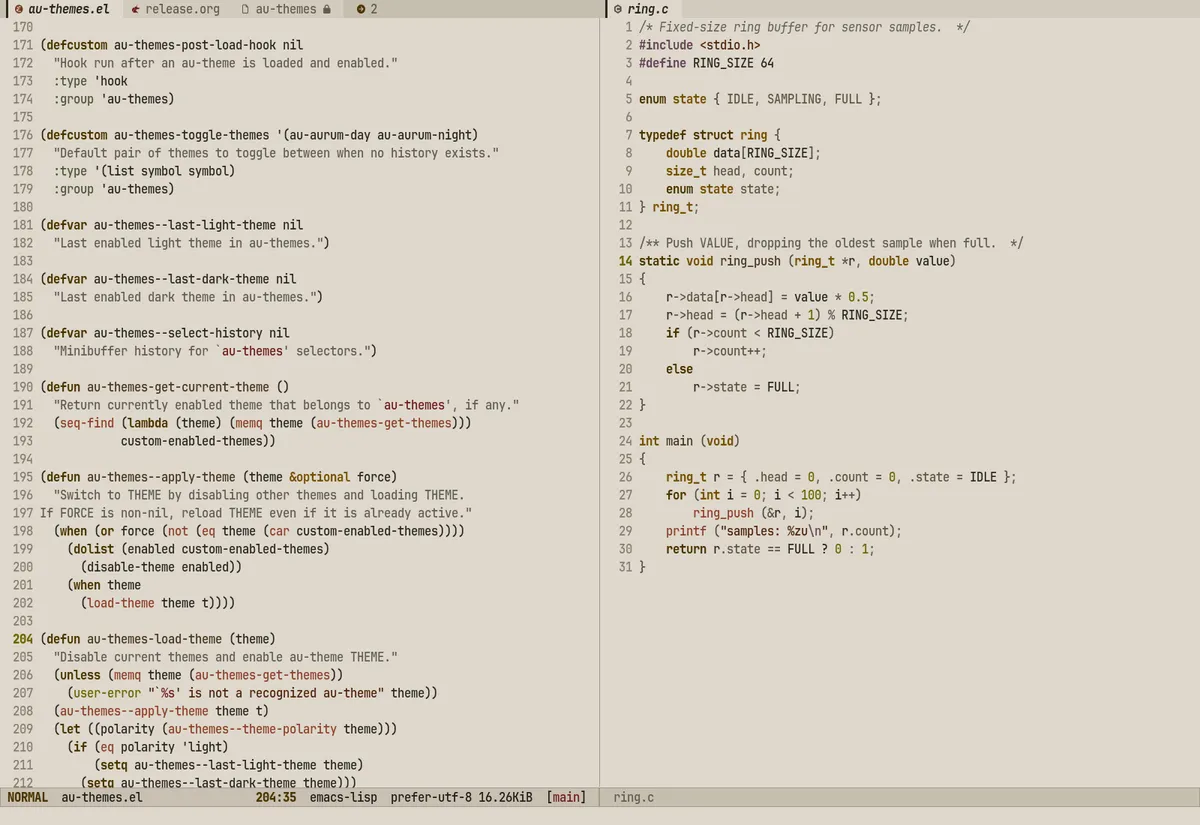Image resolution: width=1200 pixels, height=825 pixels.
Task: Click the lock icon on au-themes tab
Action: tap(327, 9)
